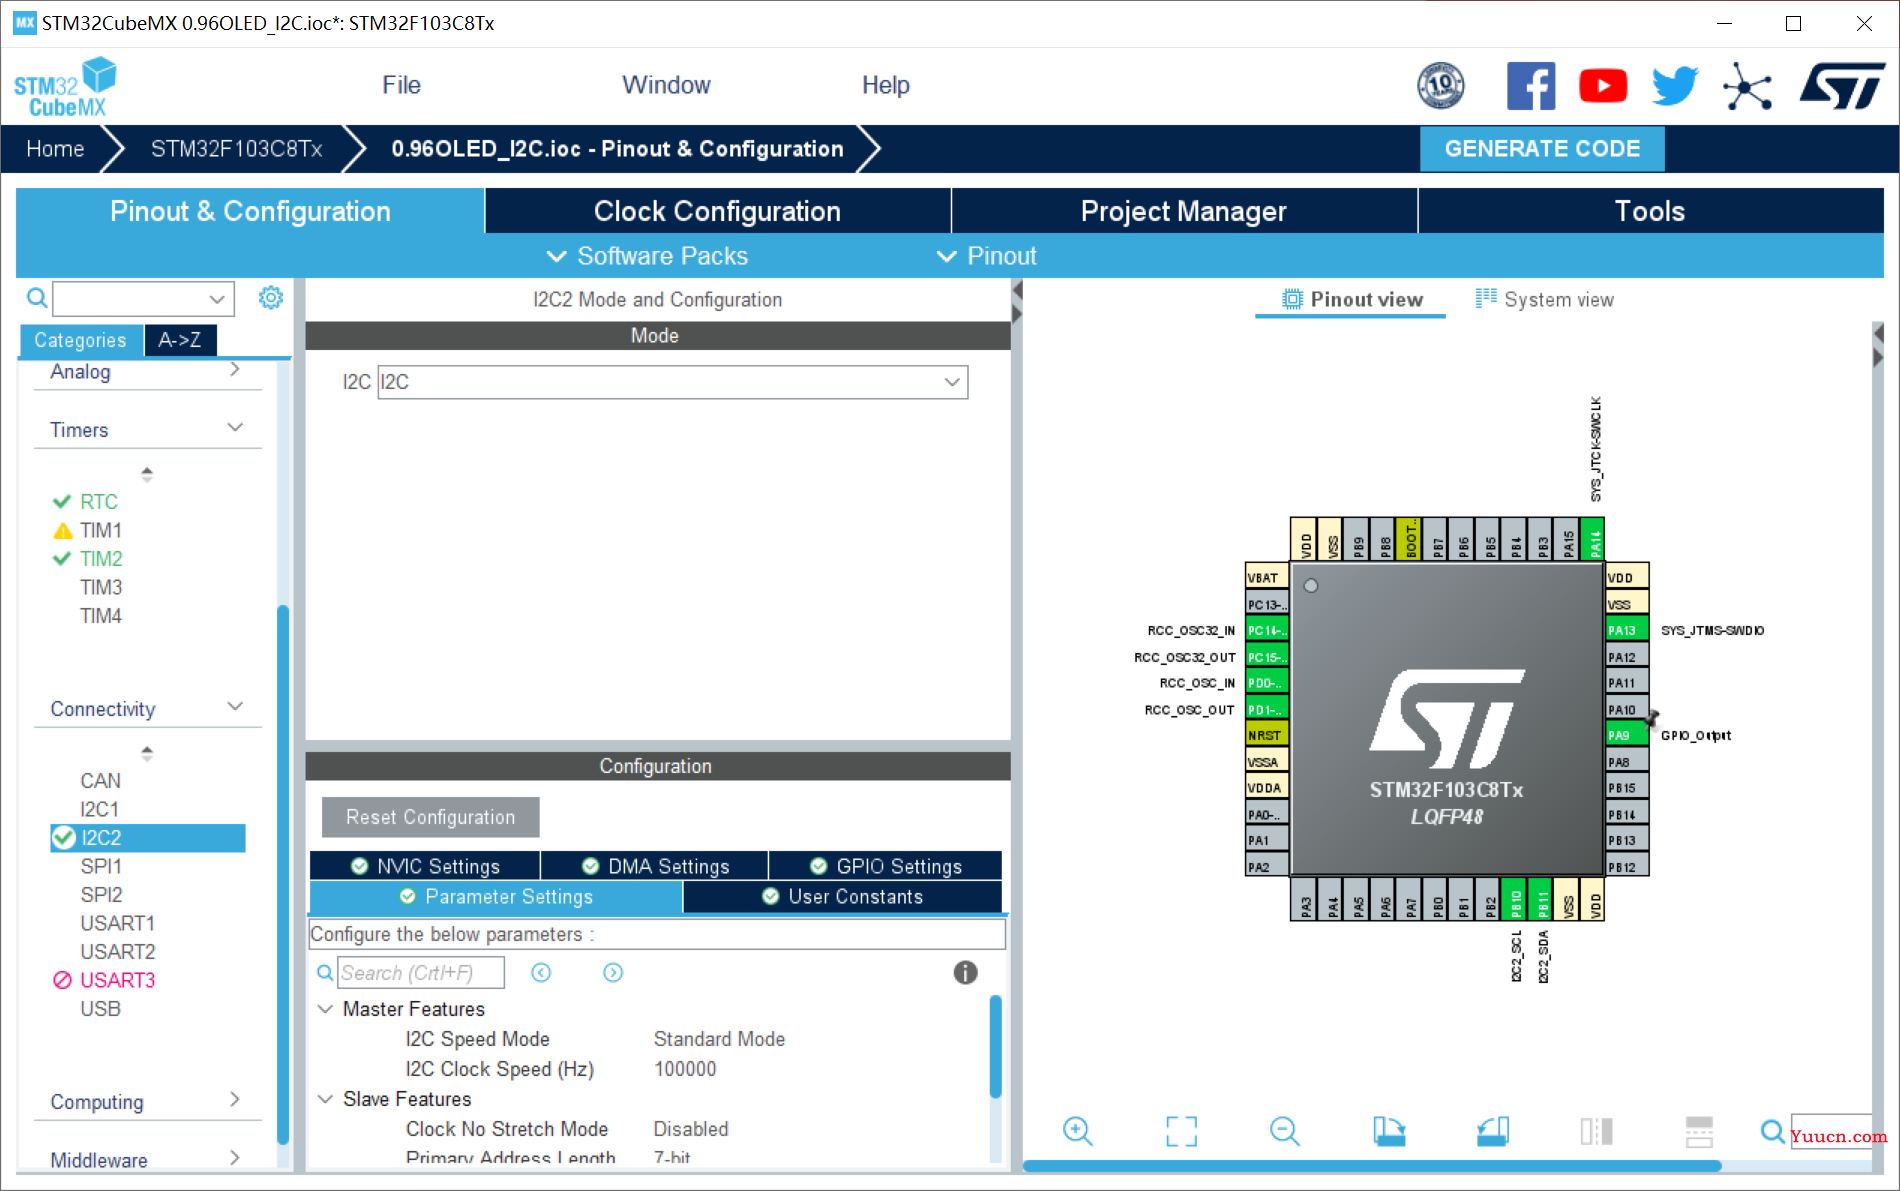Click the yellow NRST pin
Image resolution: width=1900 pixels, height=1191 pixels.
[1266, 735]
